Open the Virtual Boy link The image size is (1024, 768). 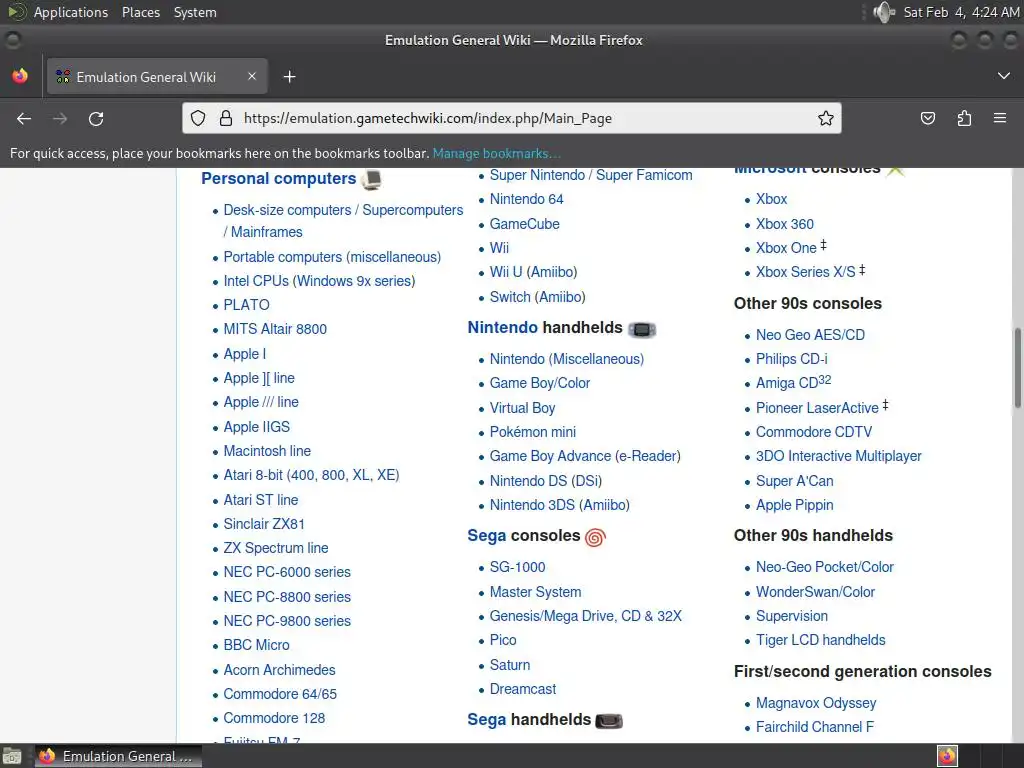(x=522, y=408)
